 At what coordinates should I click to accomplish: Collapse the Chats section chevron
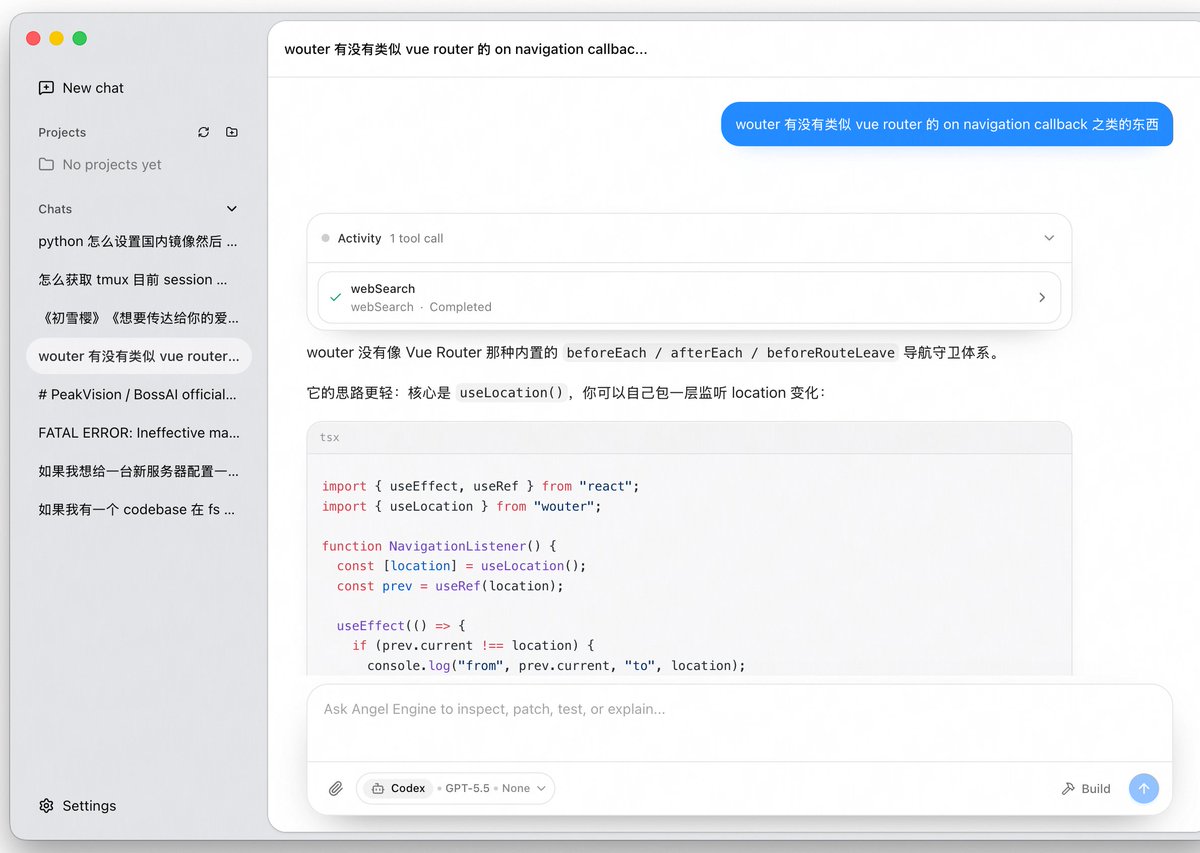coord(232,209)
